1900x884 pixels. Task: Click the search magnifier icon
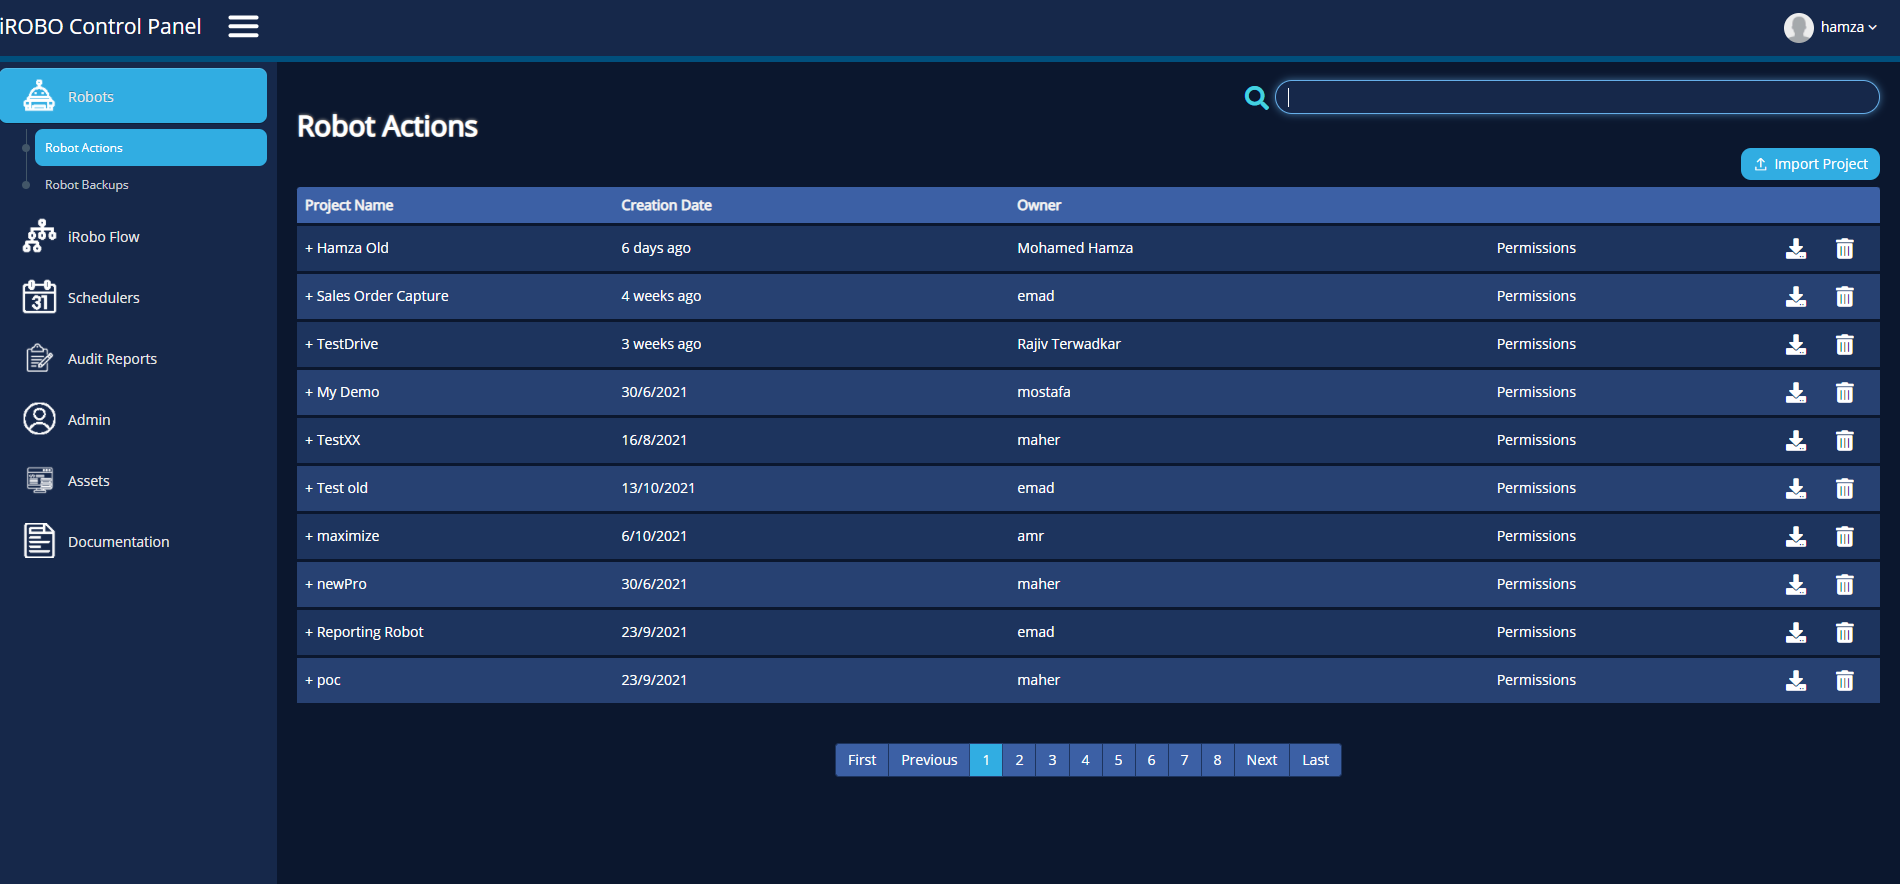[x=1256, y=97]
